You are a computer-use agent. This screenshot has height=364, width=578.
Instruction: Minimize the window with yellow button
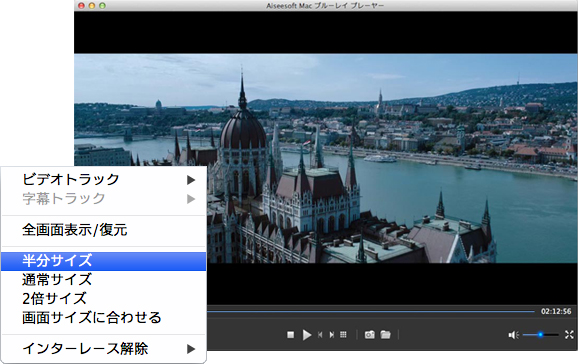coord(92,6)
